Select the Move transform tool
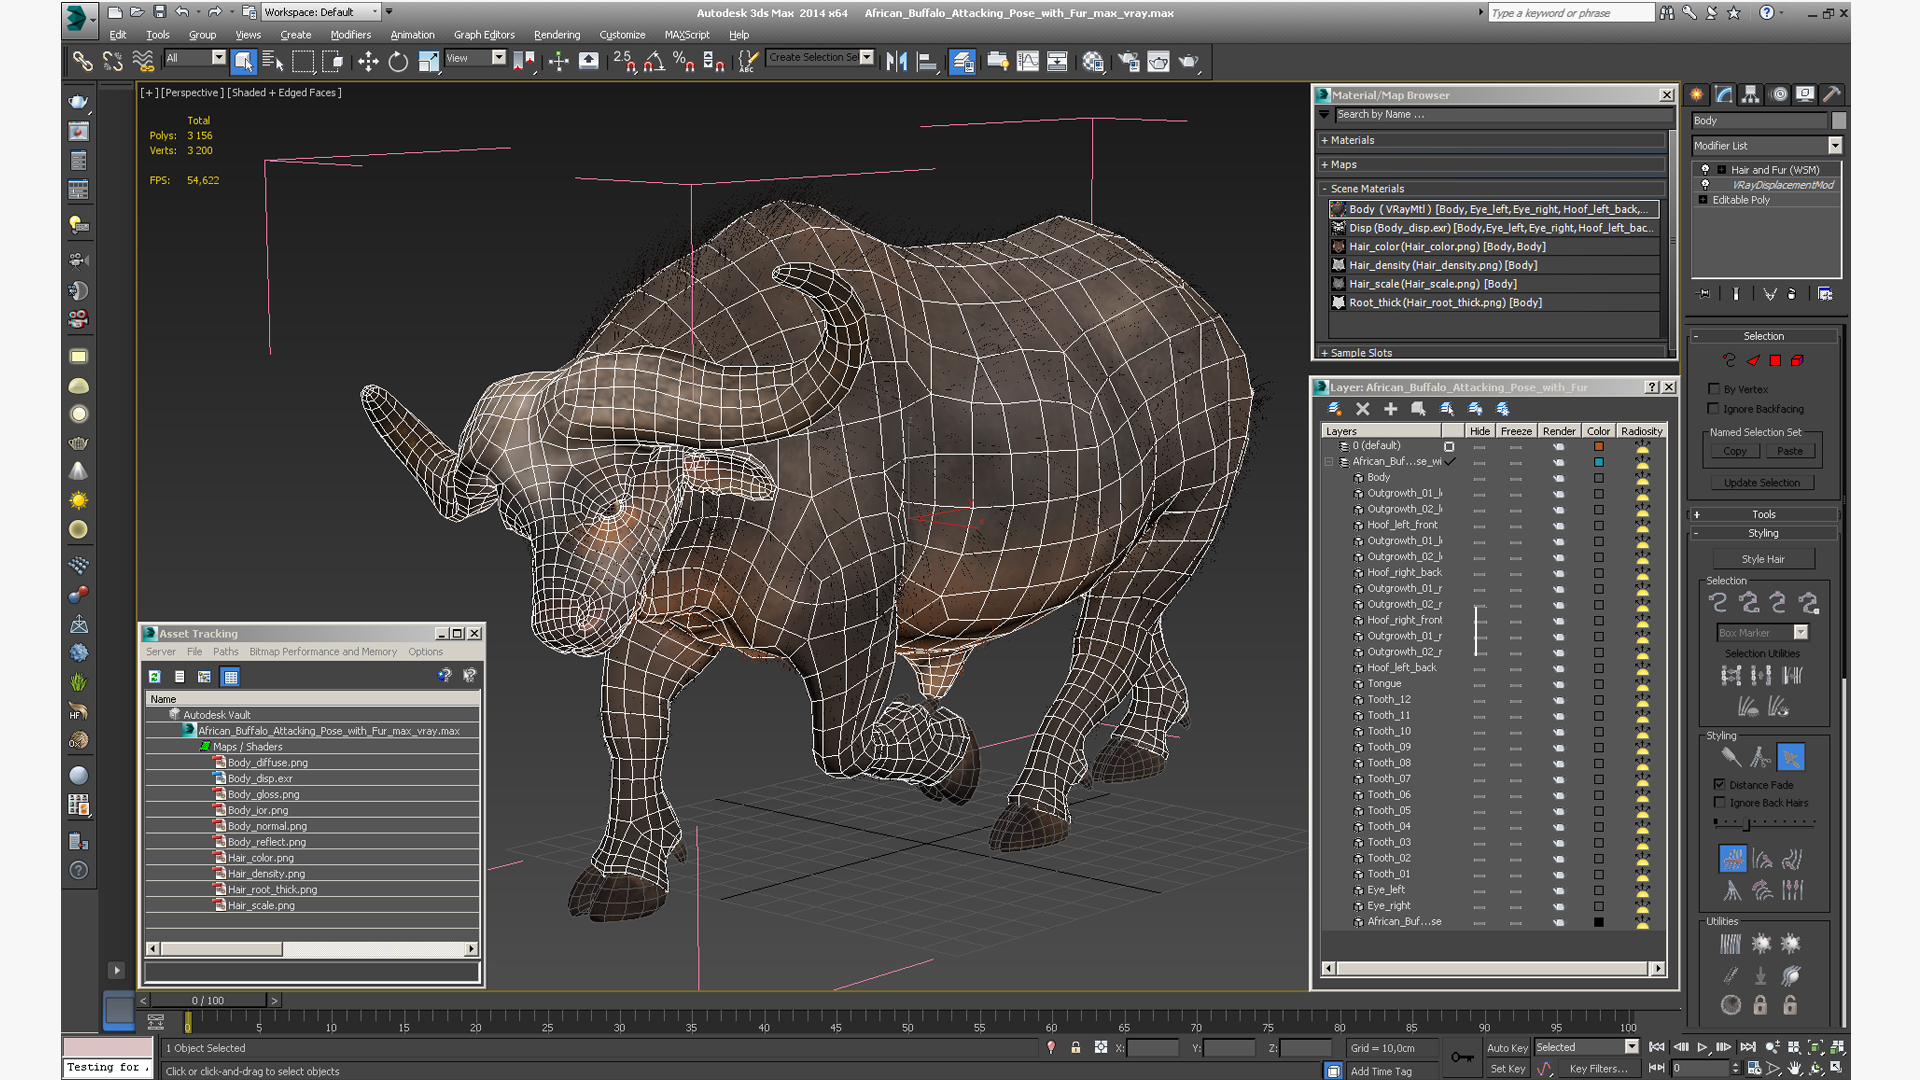This screenshot has width=1920, height=1080. (368, 62)
